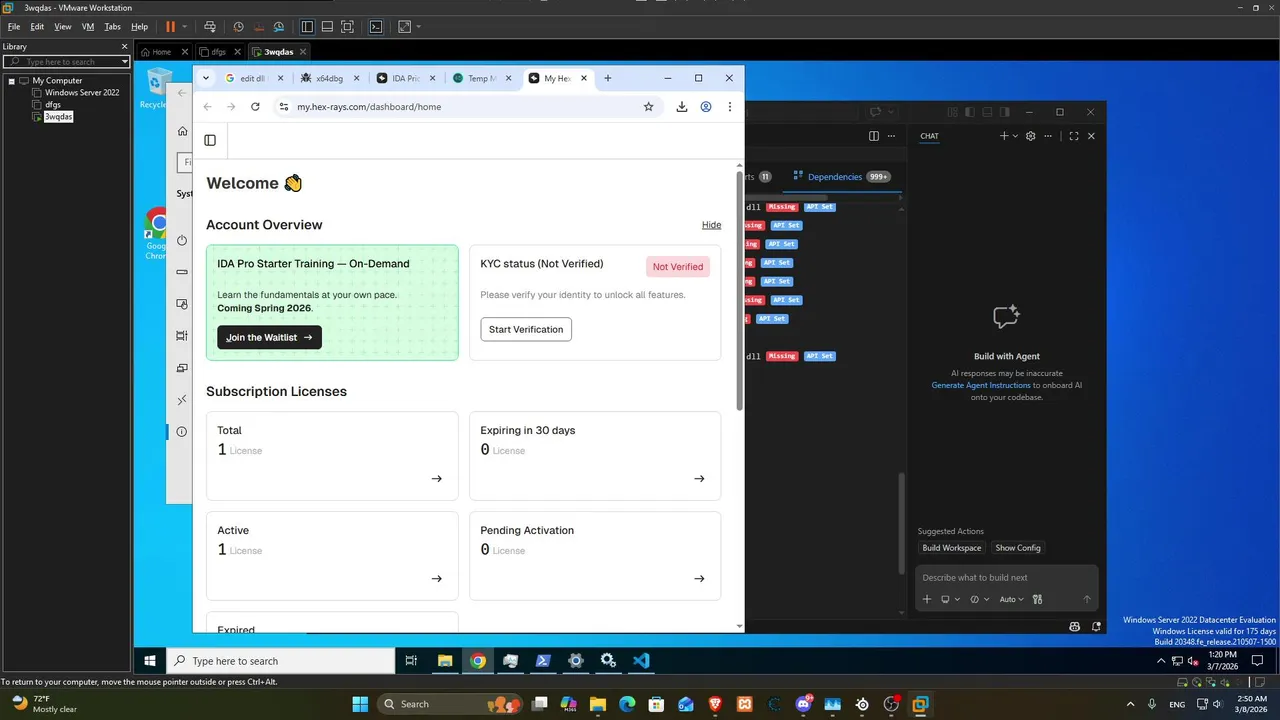Open Chrome profile avatar icon
The width and height of the screenshot is (1280, 720).
click(x=706, y=107)
